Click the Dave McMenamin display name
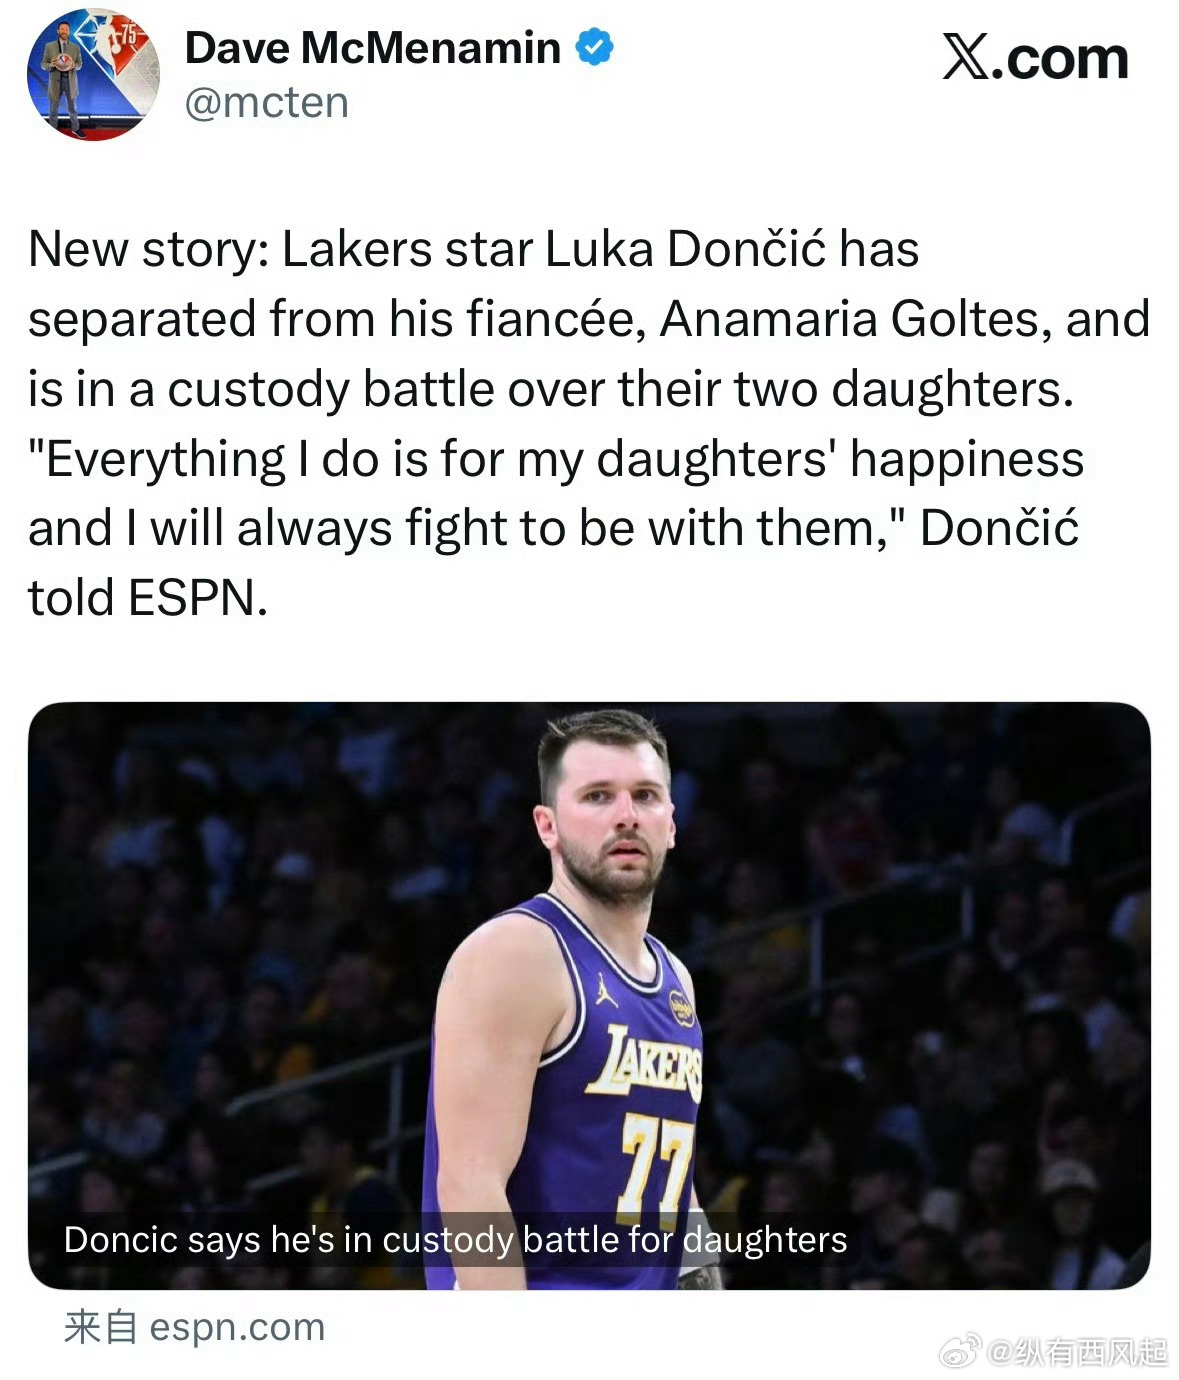Image resolution: width=1179 pixels, height=1380 pixels. pos(372,48)
